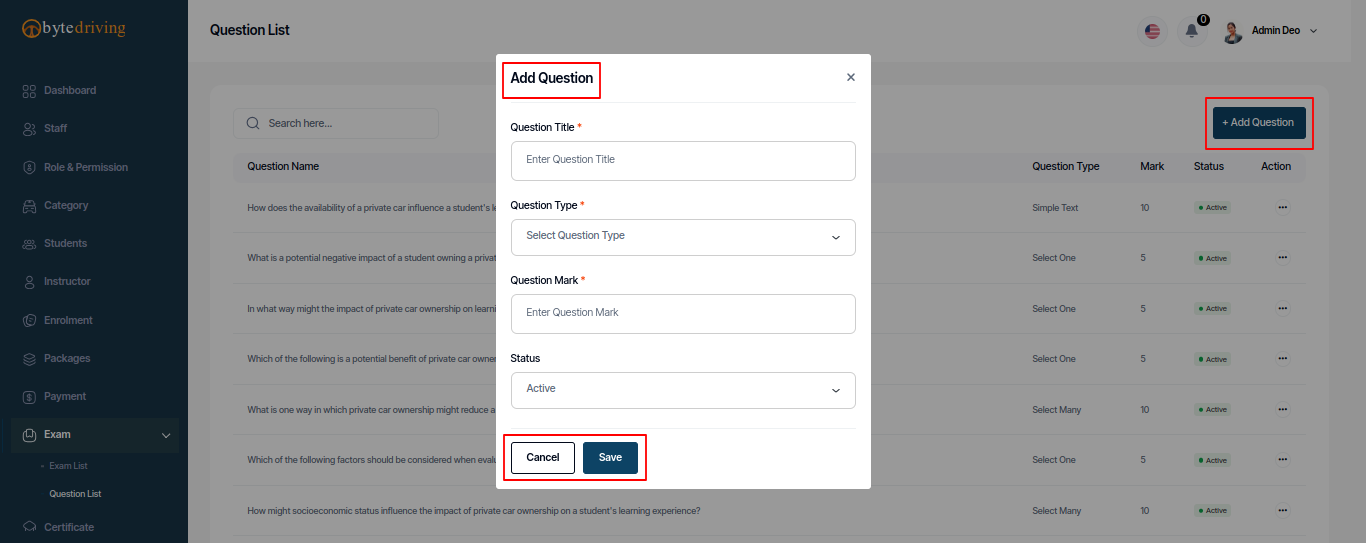Open the Packages sidebar icon
Viewport: 1366px width, 543px height.
(x=29, y=359)
